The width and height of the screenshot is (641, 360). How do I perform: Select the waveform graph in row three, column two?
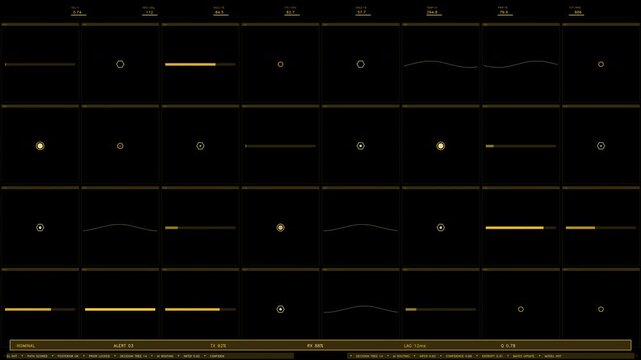[120, 228]
